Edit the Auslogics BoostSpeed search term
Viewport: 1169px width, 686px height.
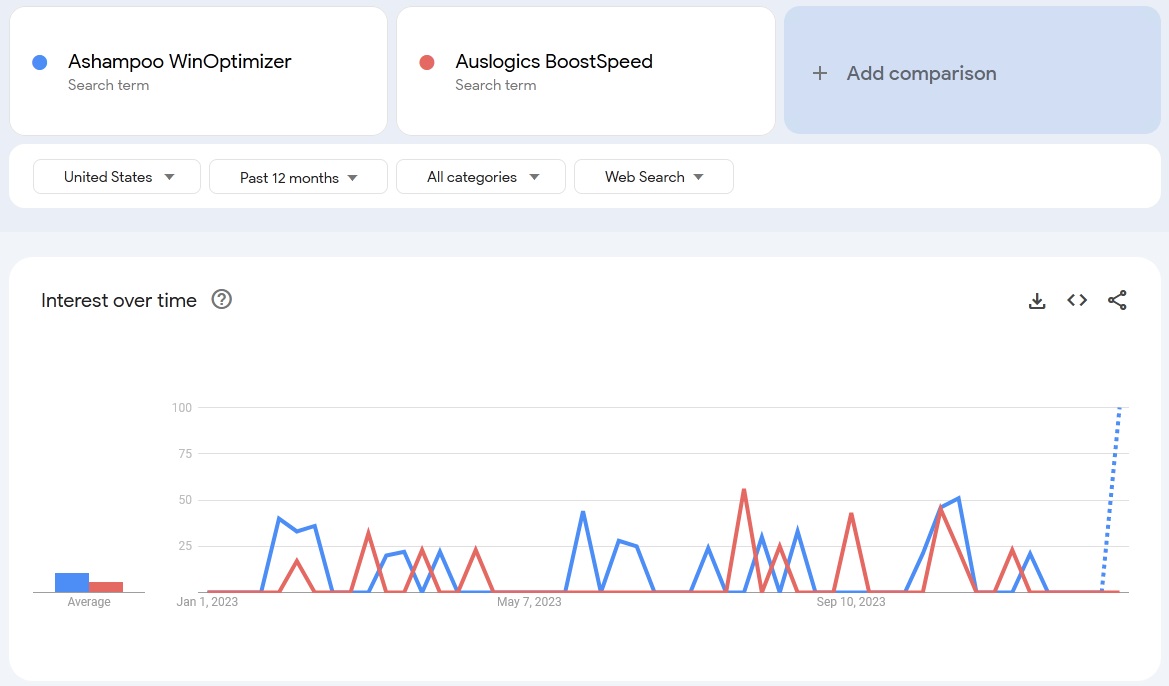click(x=586, y=72)
